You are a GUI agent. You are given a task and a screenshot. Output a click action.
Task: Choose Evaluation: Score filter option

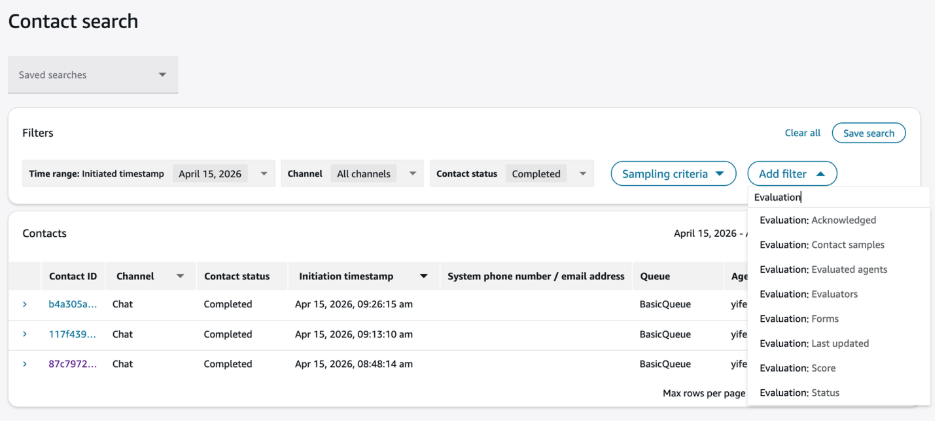pyautogui.click(x=797, y=368)
